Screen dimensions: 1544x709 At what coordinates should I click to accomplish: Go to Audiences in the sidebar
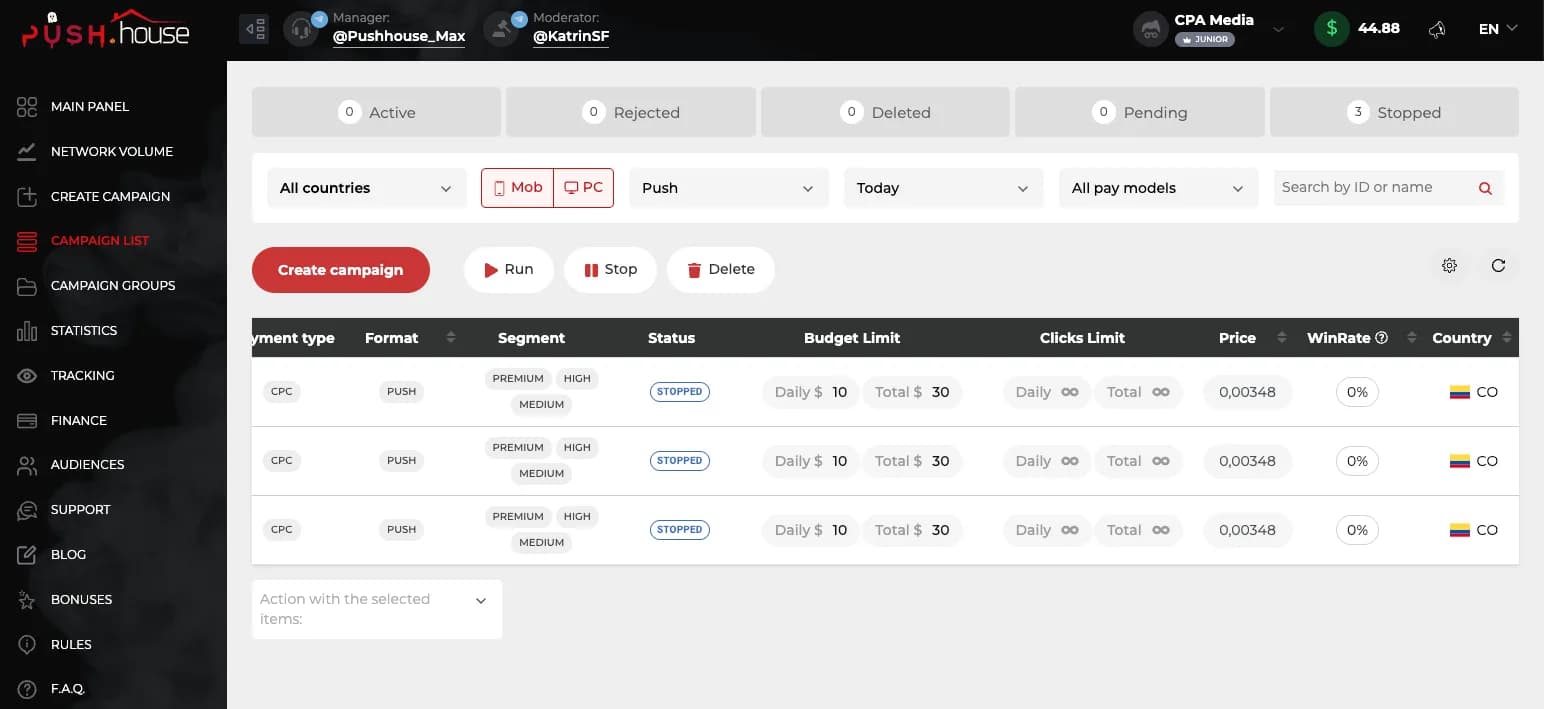pos(88,465)
